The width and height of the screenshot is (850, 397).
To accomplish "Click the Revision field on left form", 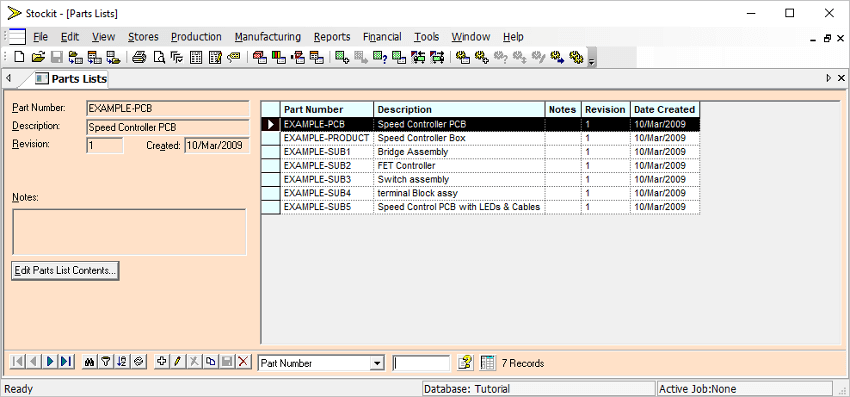I will click(105, 145).
